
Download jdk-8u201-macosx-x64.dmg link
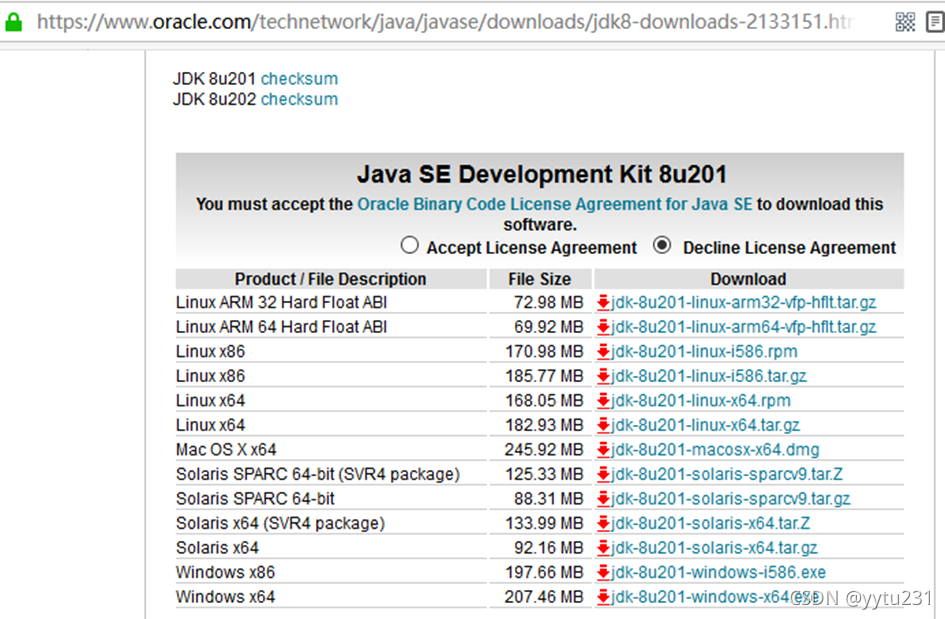point(715,450)
